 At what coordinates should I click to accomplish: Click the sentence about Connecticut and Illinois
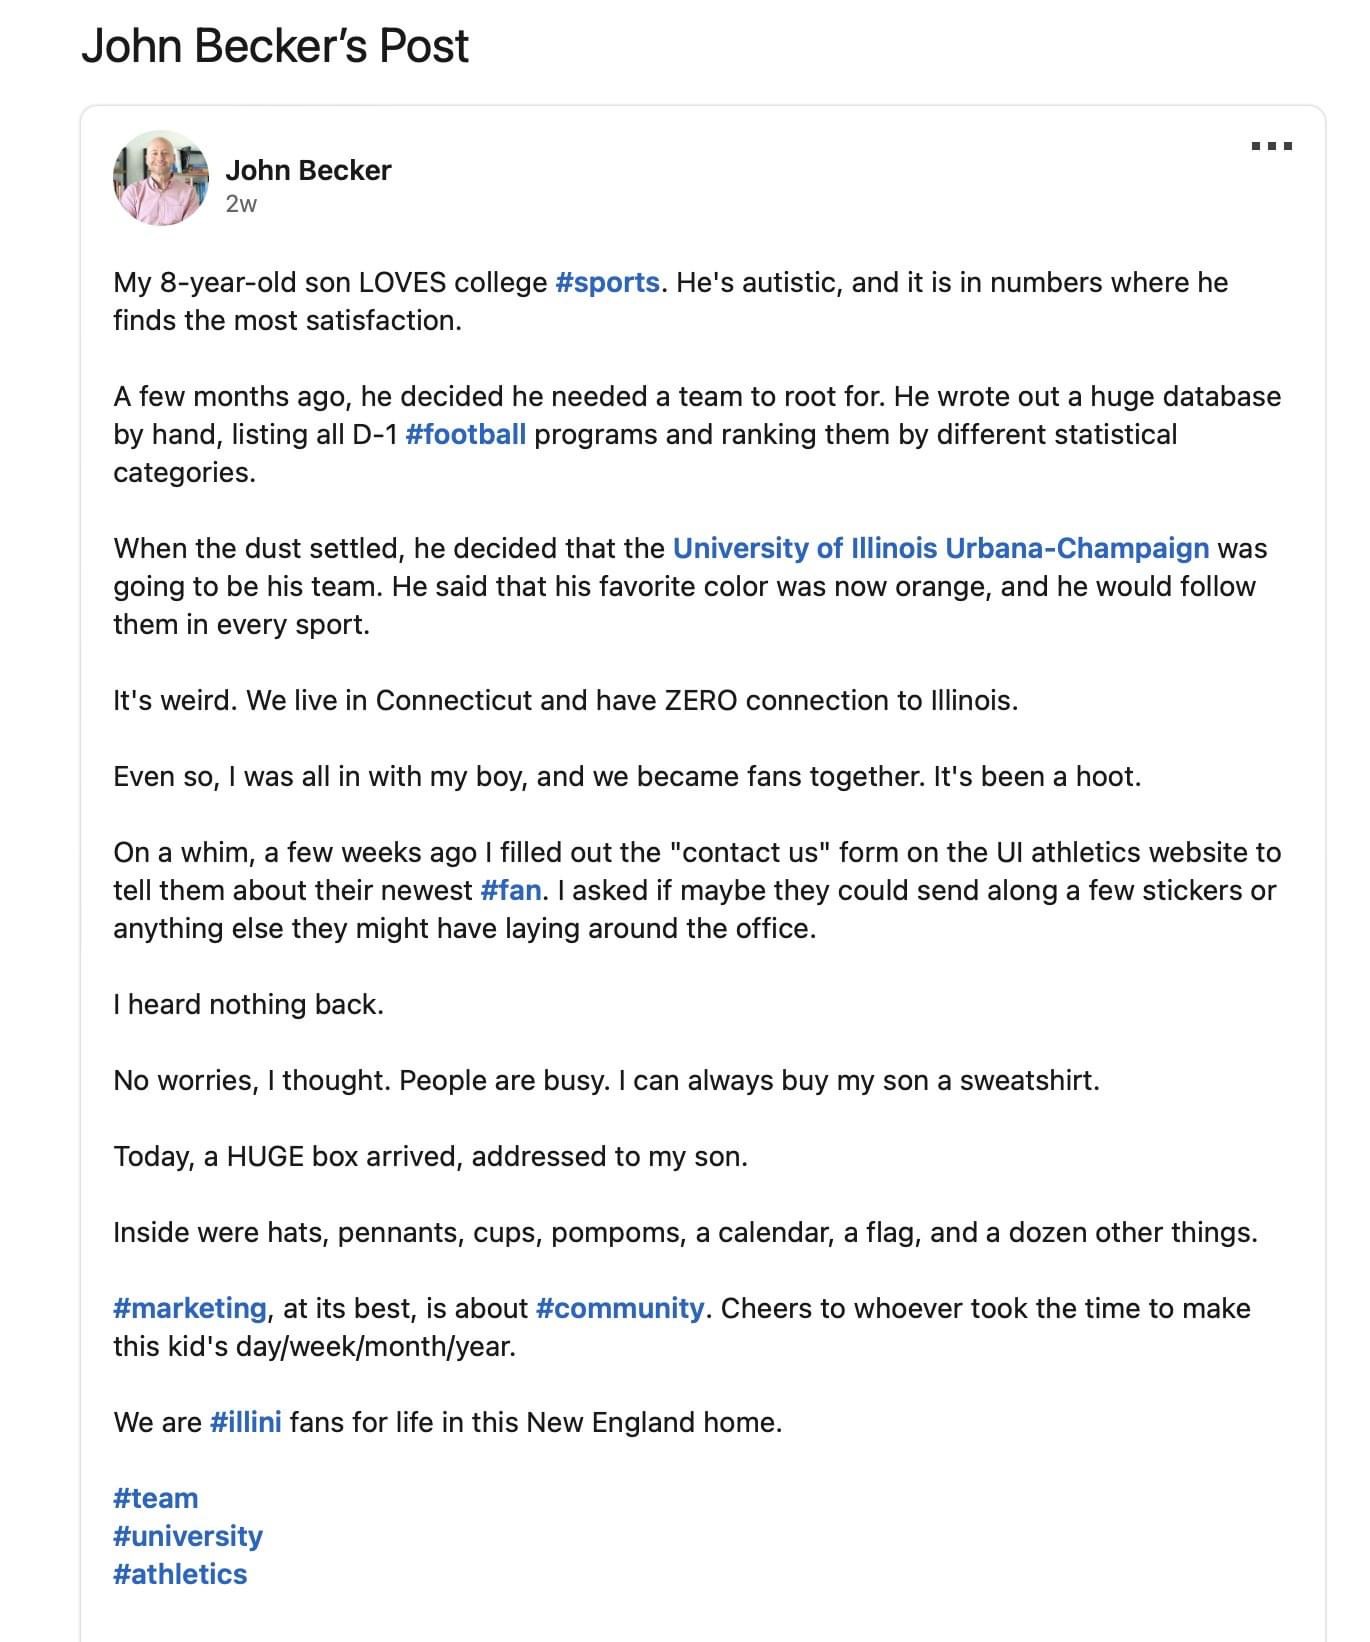coord(565,700)
